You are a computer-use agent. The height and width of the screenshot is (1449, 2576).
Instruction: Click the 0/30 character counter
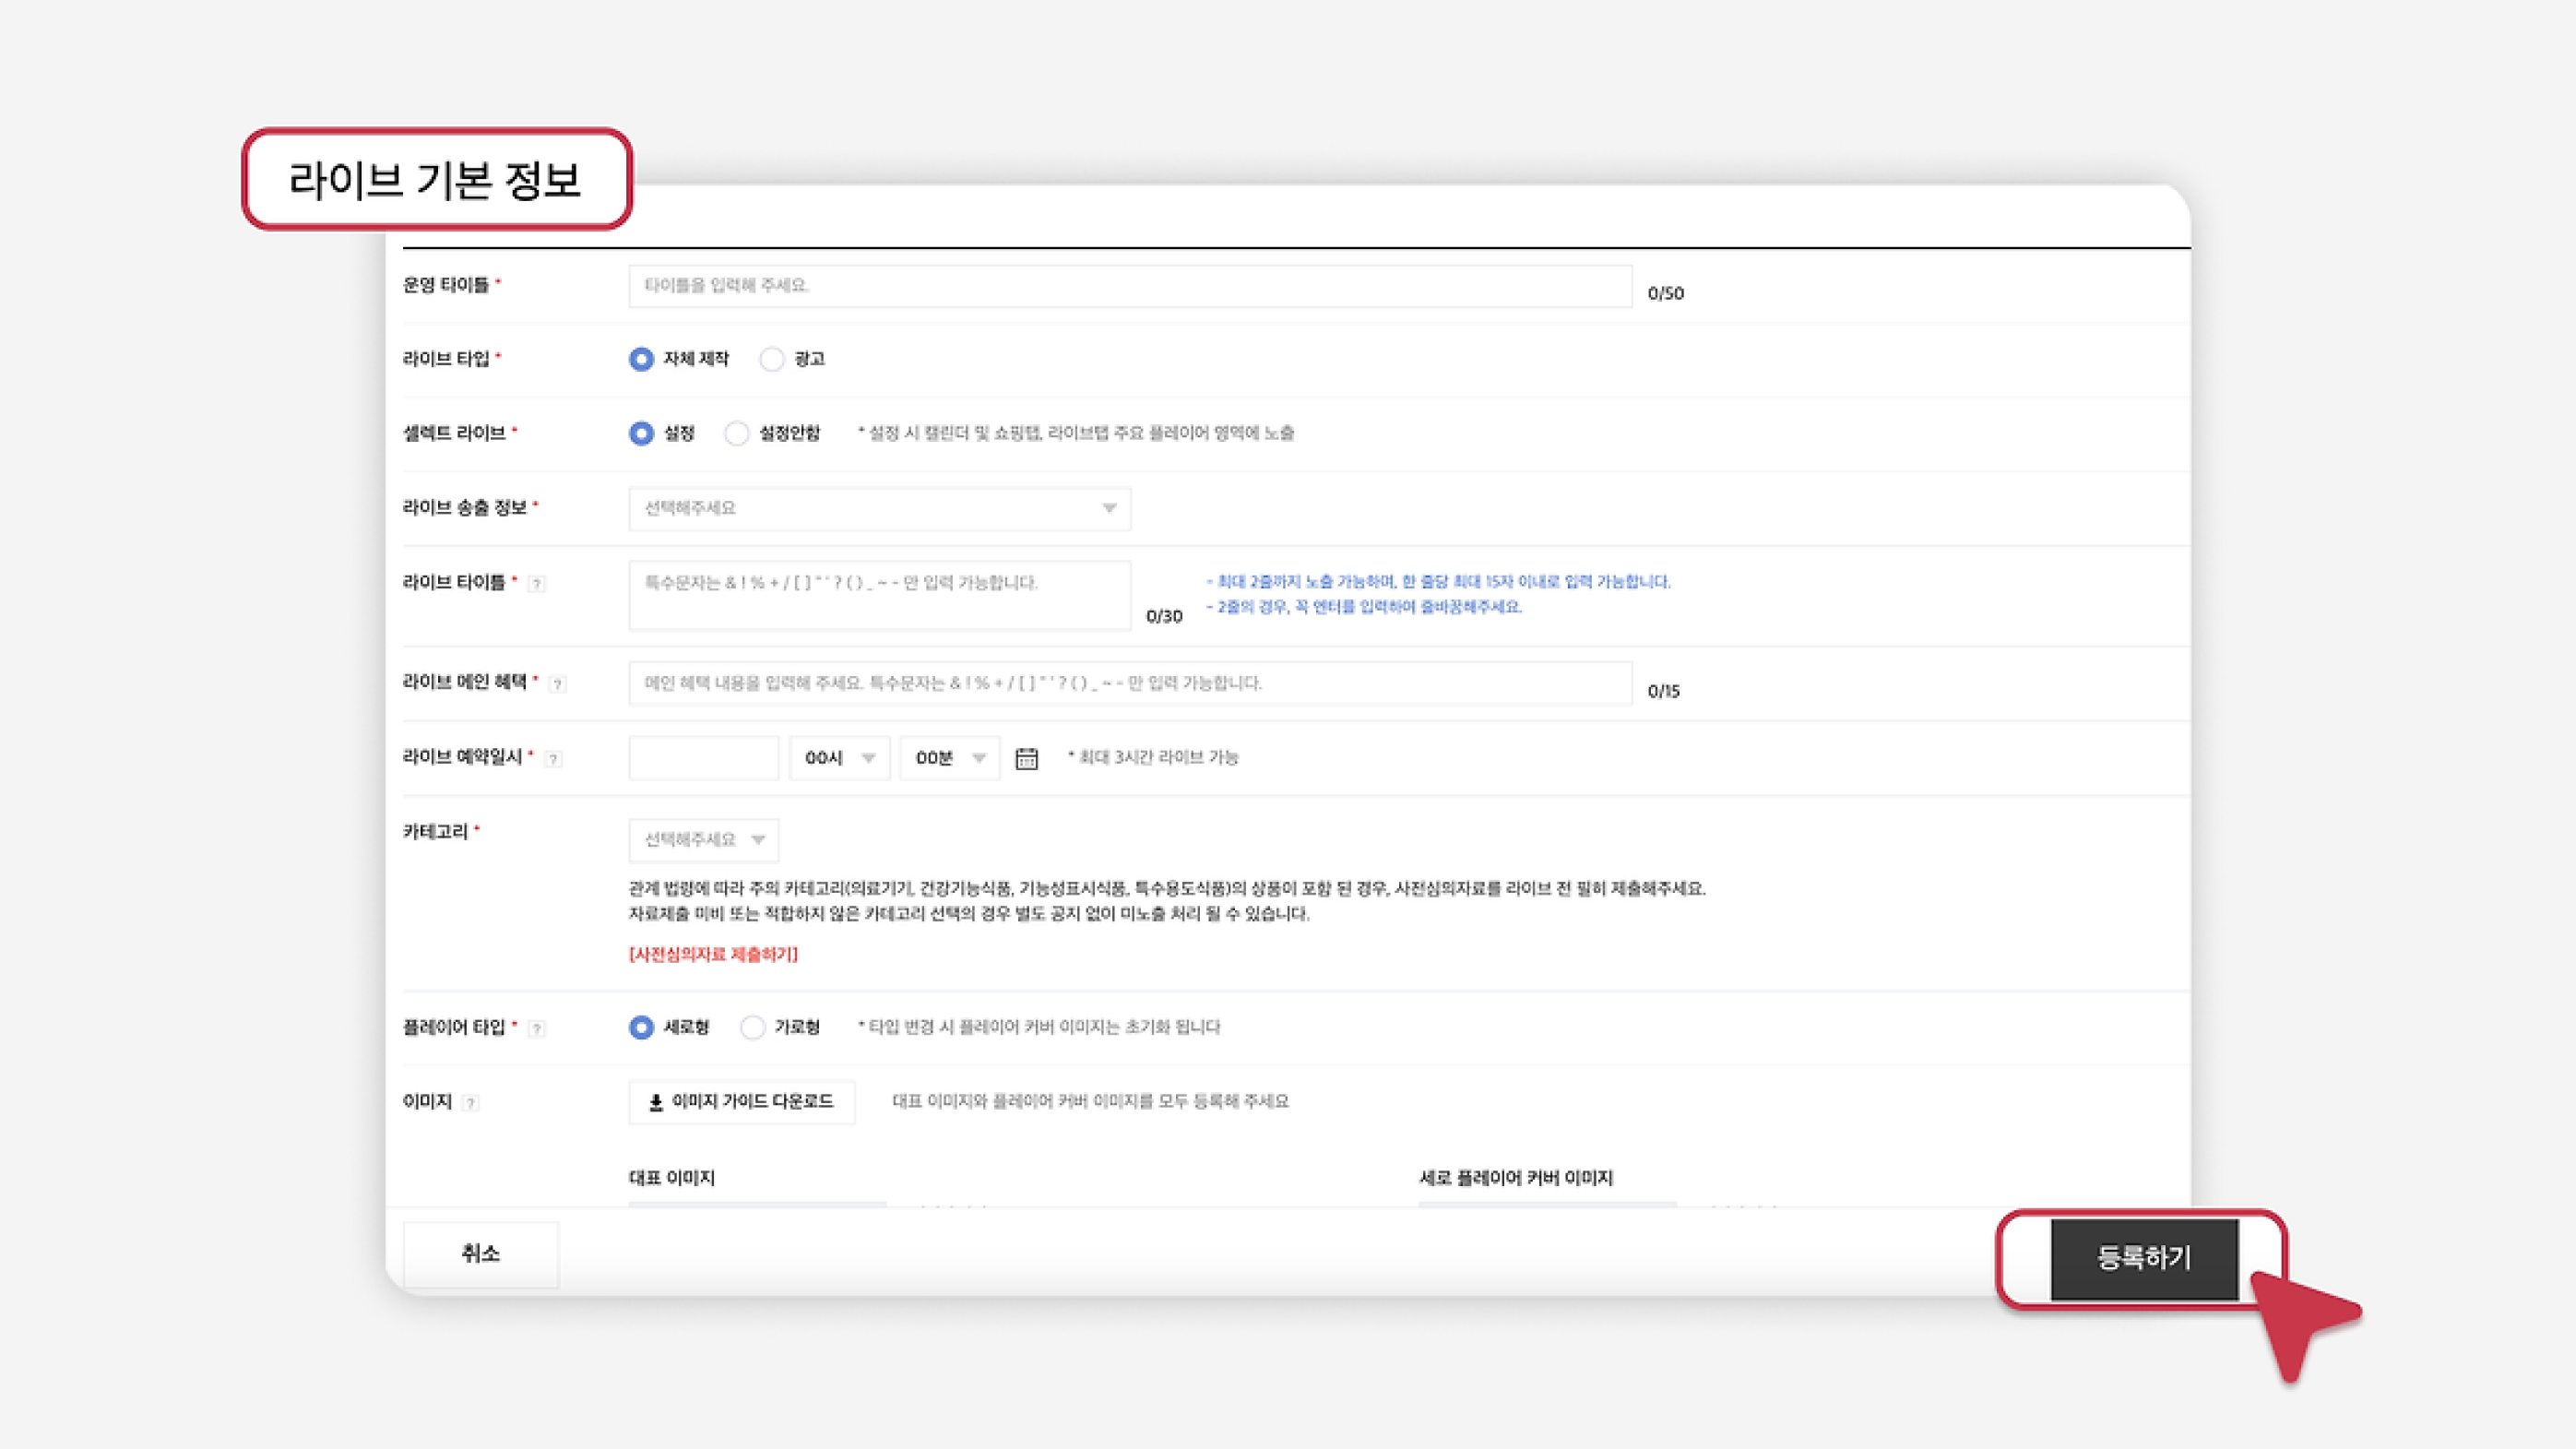click(x=1164, y=616)
